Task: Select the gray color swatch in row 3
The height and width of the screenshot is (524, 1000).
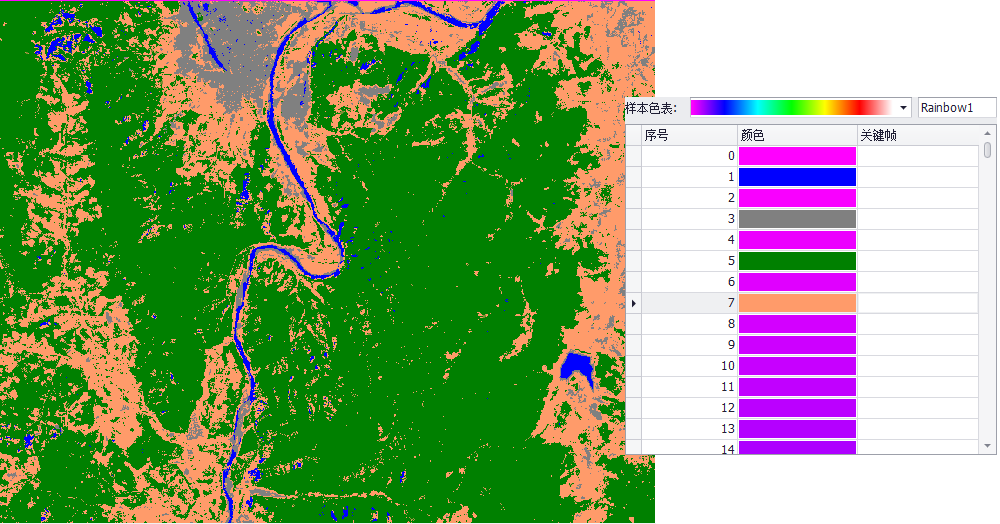Action: point(797,219)
